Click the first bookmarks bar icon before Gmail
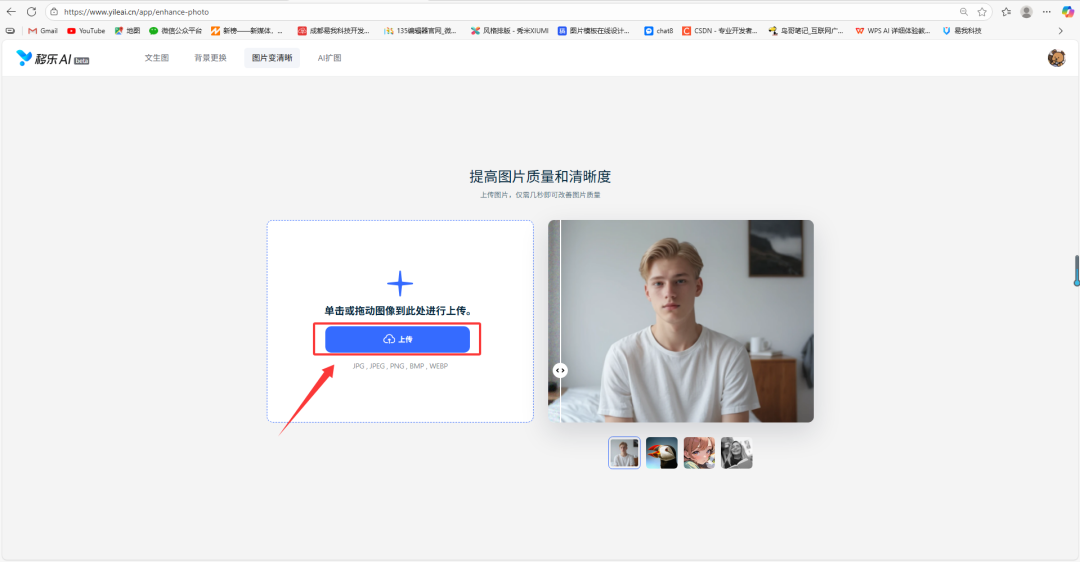 point(10,31)
